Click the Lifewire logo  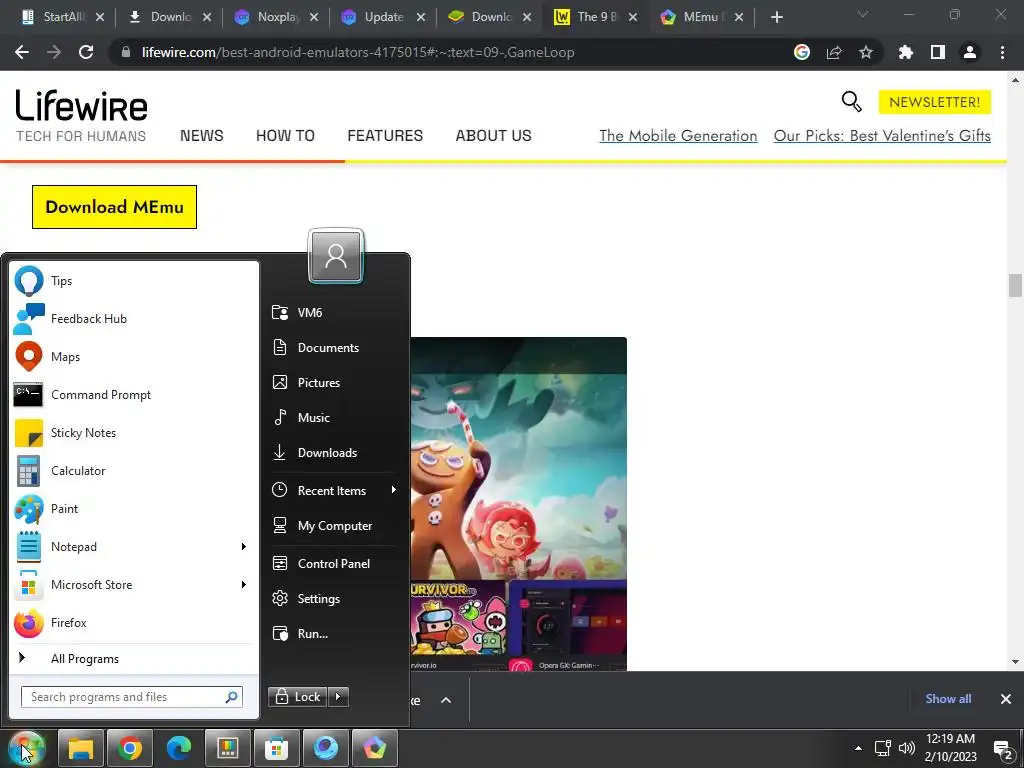coord(82,106)
